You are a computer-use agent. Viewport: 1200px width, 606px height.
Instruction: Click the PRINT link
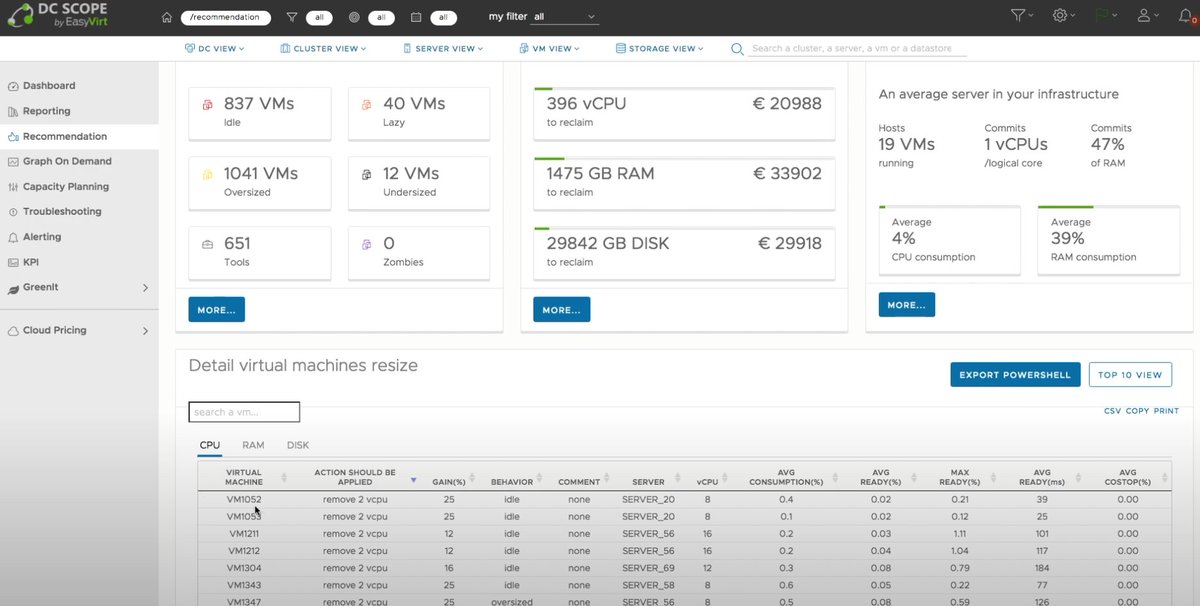tap(1166, 411)
